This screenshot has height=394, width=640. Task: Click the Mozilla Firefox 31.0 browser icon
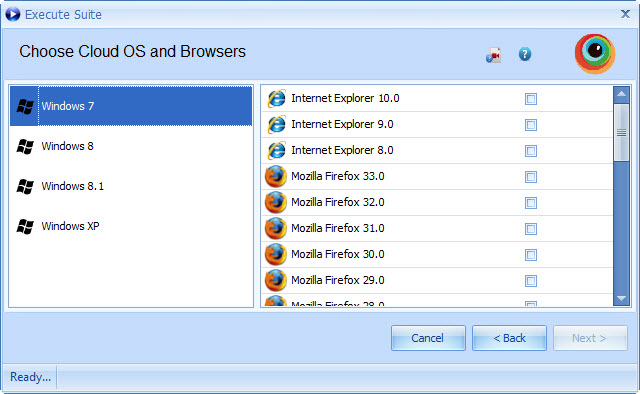pos(276,229)
